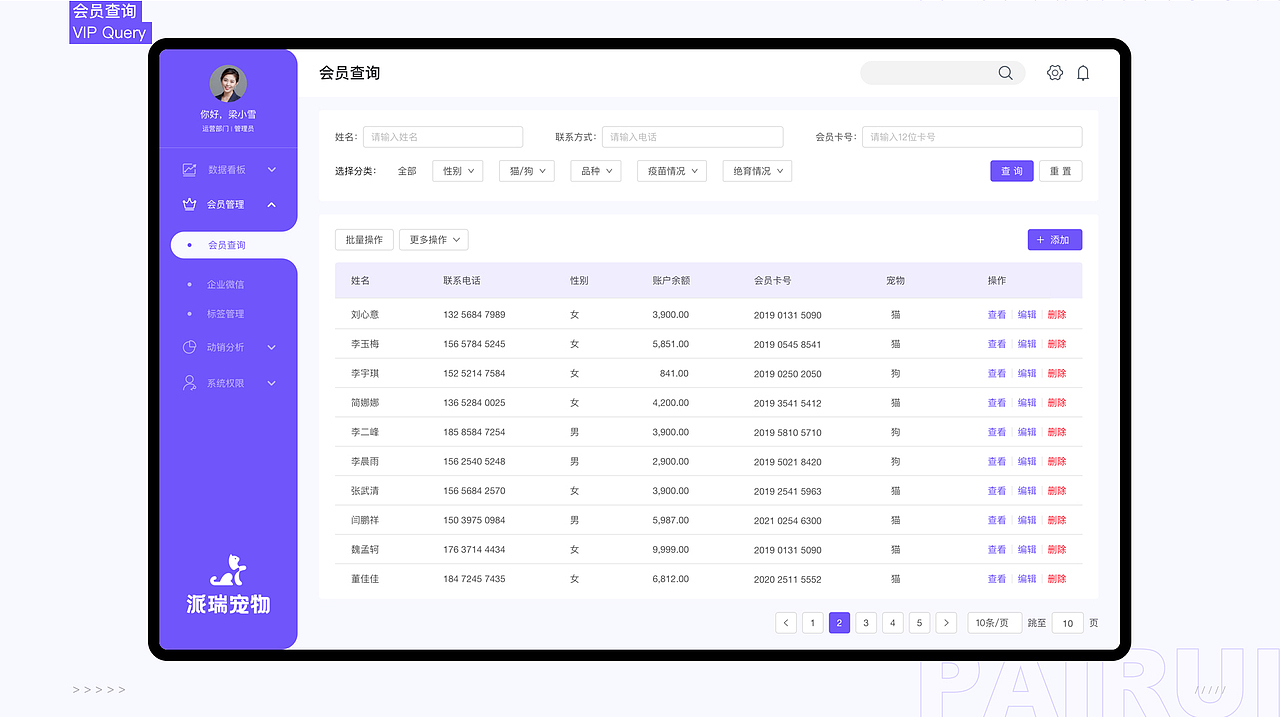Click card number 2020 2511 5552
This screenshot has height=717, width=1280.
(788, 580)
